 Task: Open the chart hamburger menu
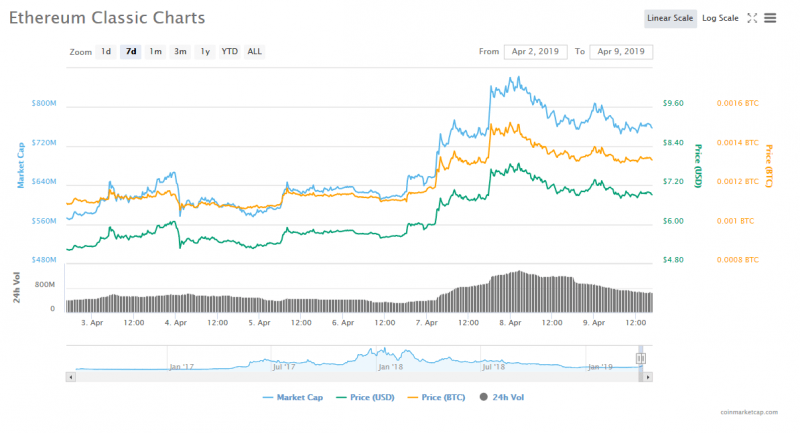[770, 18]
